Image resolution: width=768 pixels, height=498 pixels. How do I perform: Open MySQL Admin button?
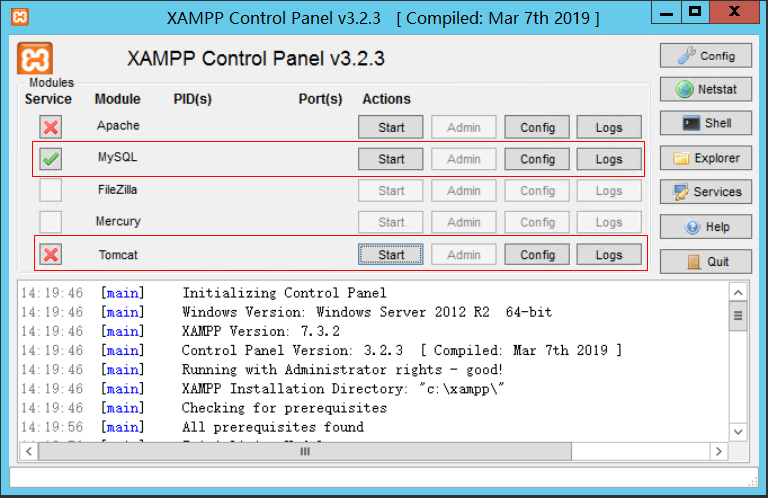[x=463, y=159]
